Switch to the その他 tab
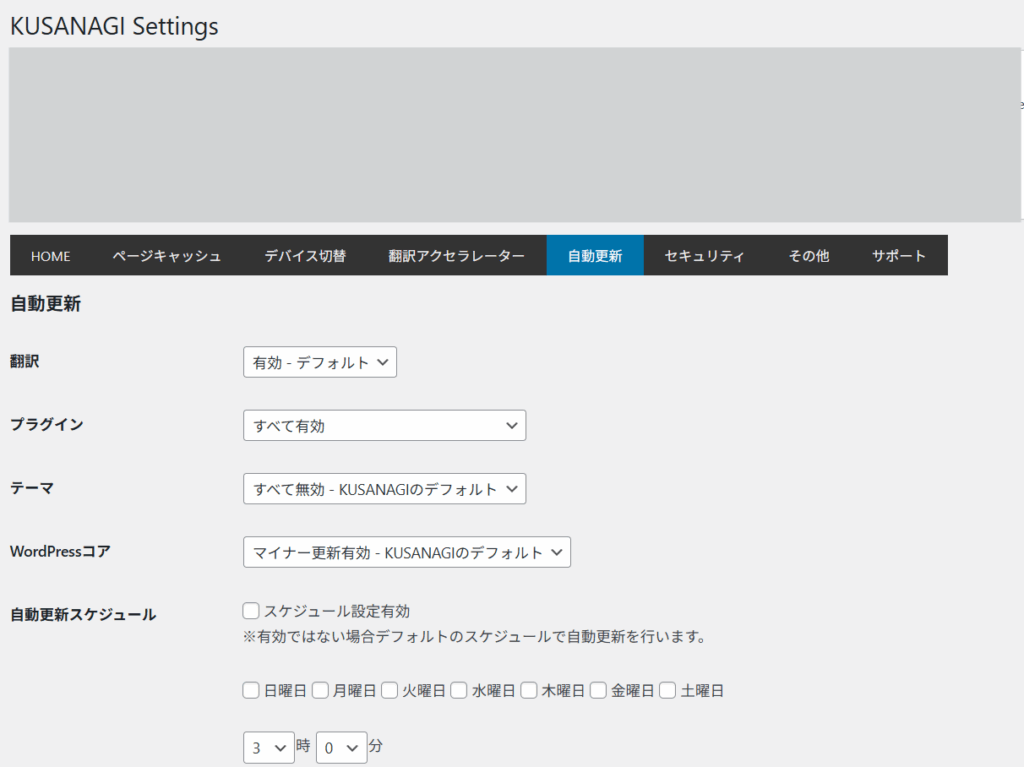The image size is (1024, 767). (808, 256)
